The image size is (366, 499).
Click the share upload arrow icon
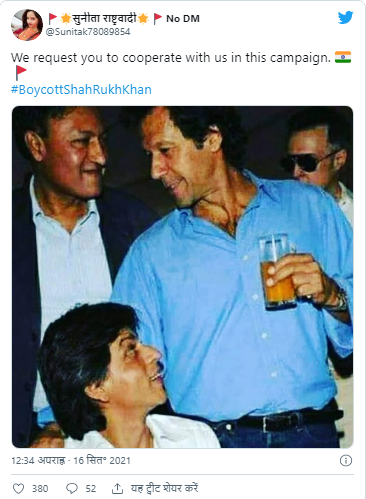click(117, 489)
